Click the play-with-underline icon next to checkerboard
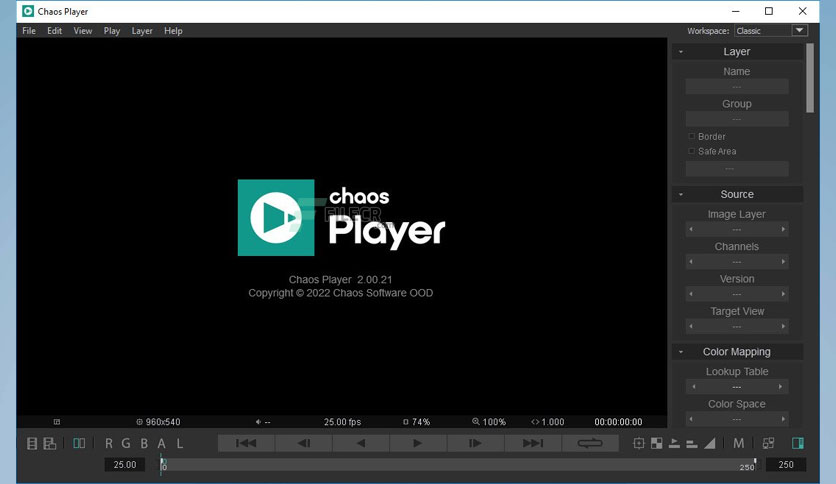 pos(674,443)
